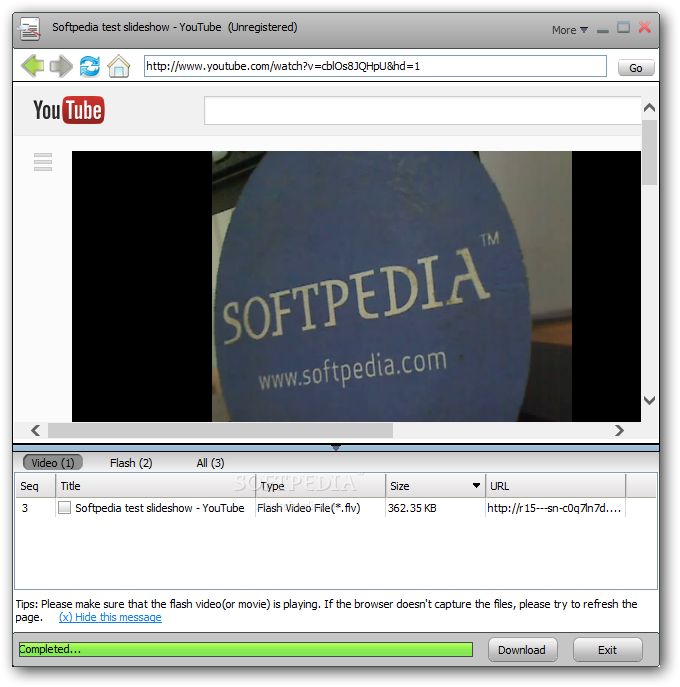Image resolution: width=680 pixels, height=687 pixels.
Task: Maximize the downloader window
Action: [x=623, y=28]
